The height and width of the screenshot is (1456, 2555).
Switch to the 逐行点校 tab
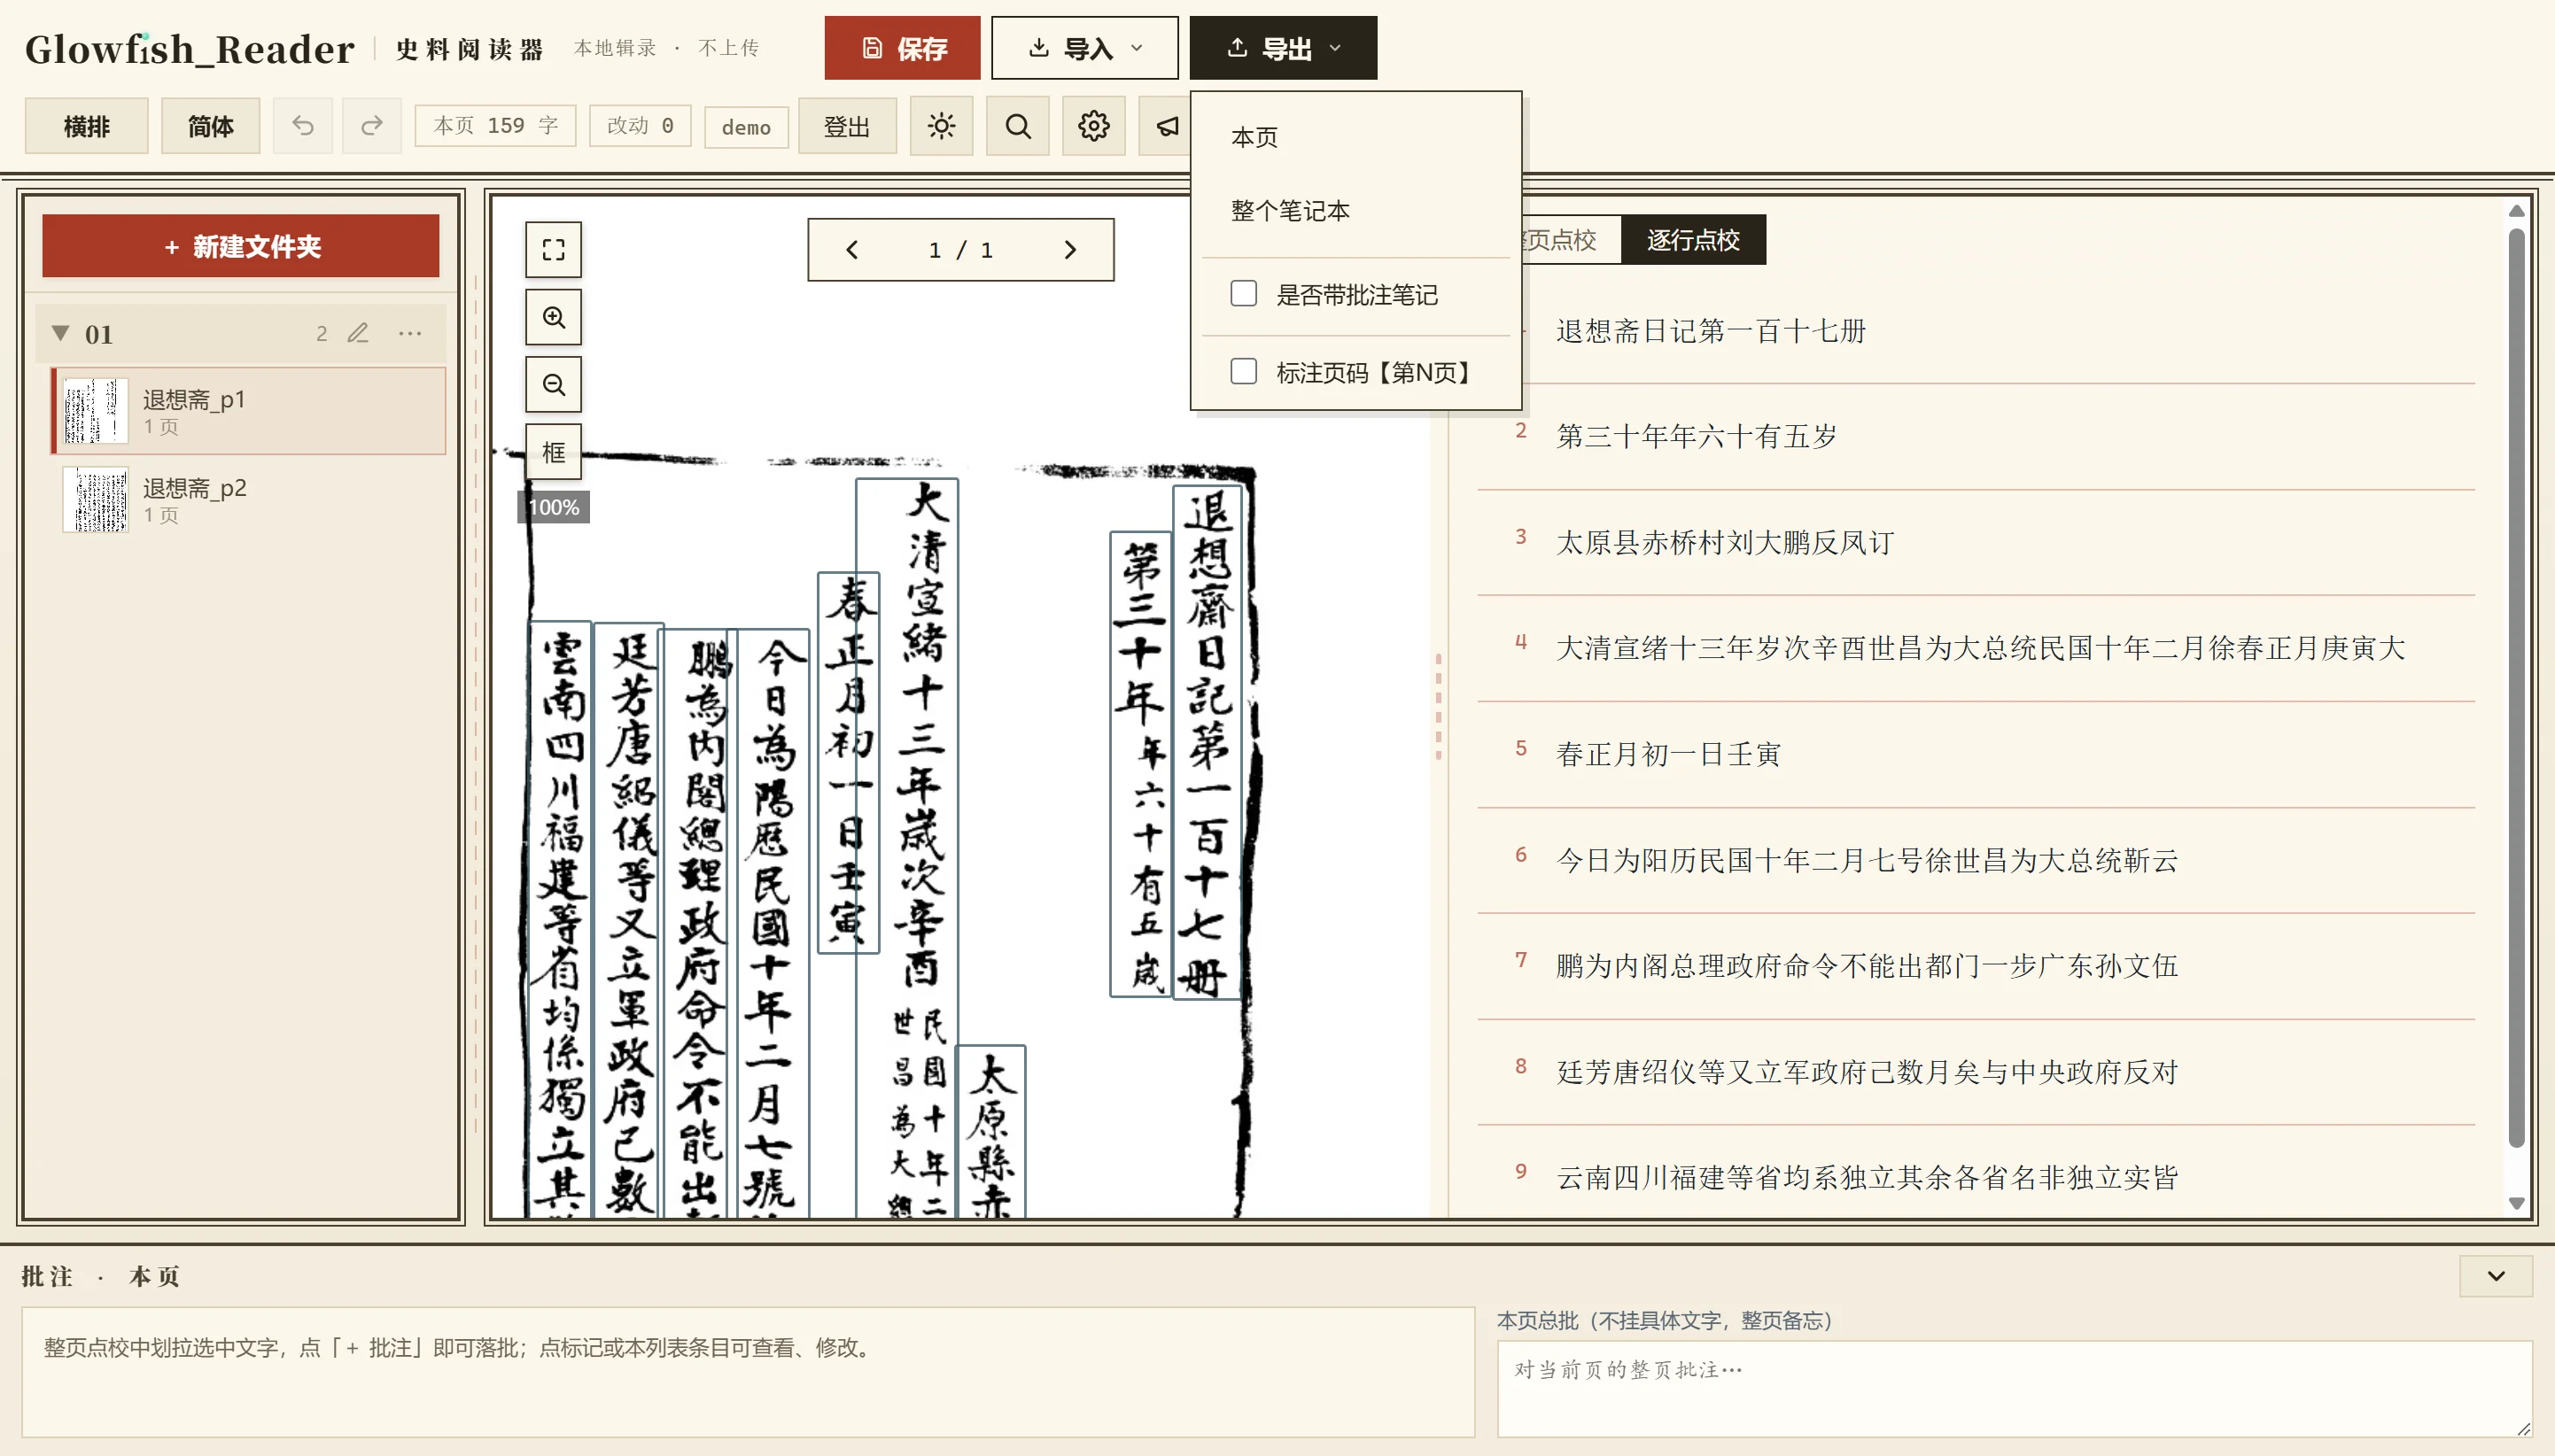1692,240
